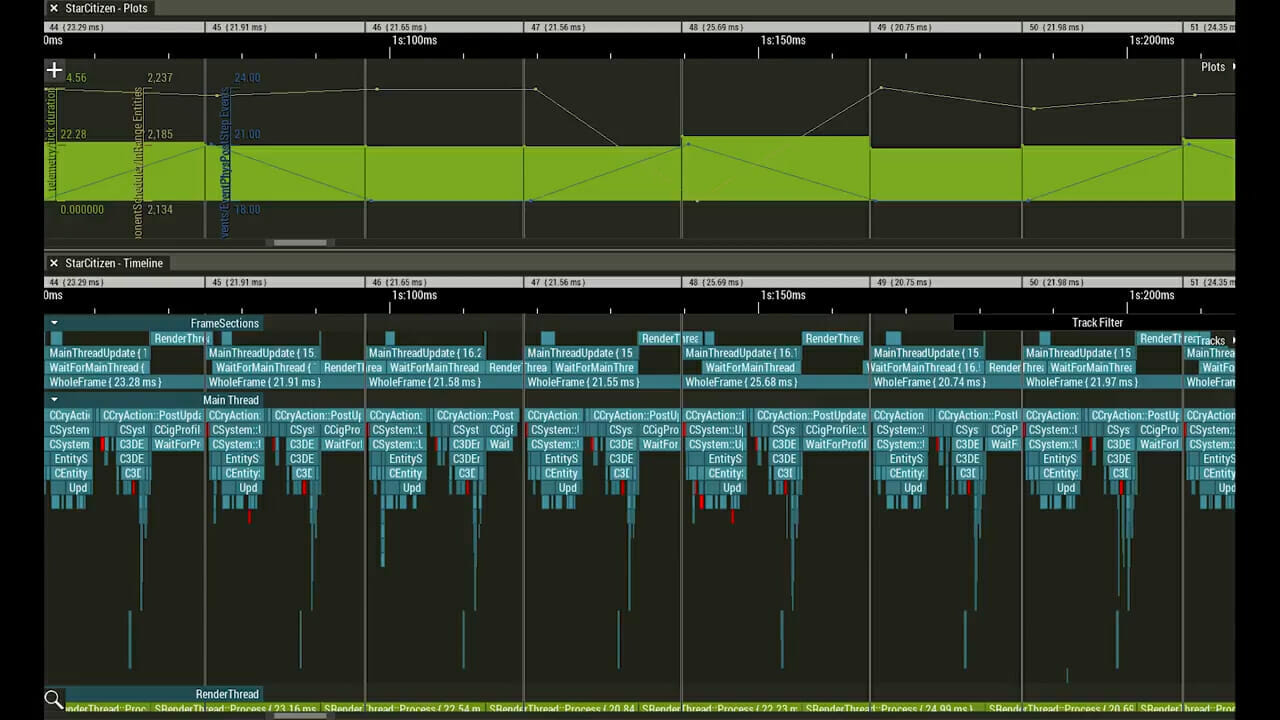1280x720 pixels.
Task: Click the Plots panel horizontal scrollbar thumb
Action: point(300,242)
